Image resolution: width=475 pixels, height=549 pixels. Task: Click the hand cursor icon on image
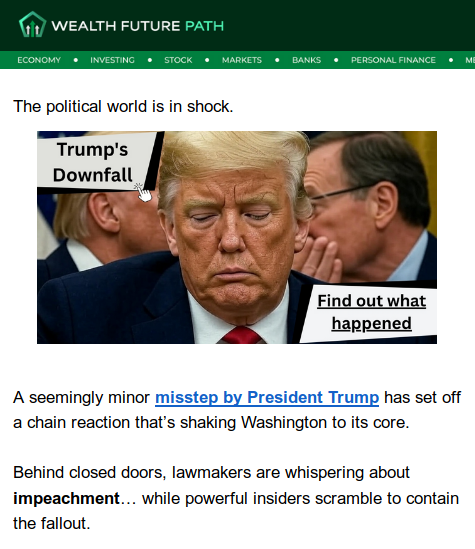tap(143, 192)
